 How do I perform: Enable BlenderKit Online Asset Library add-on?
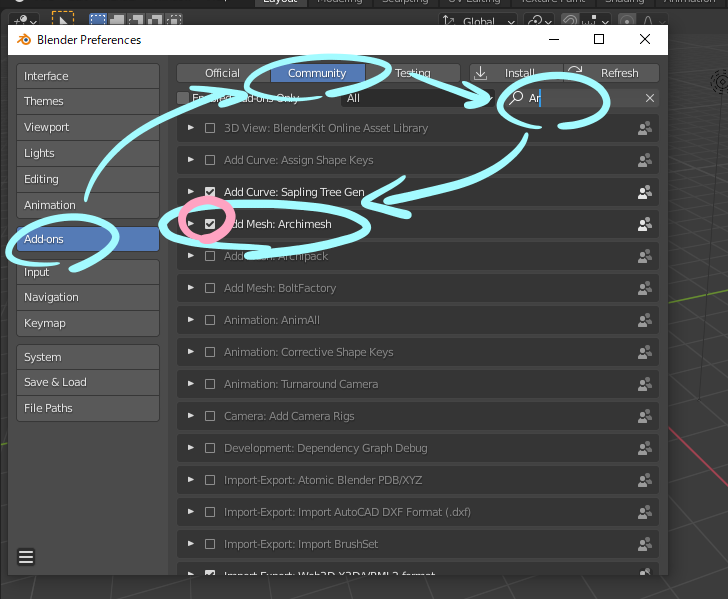click(x=210, y=128)
